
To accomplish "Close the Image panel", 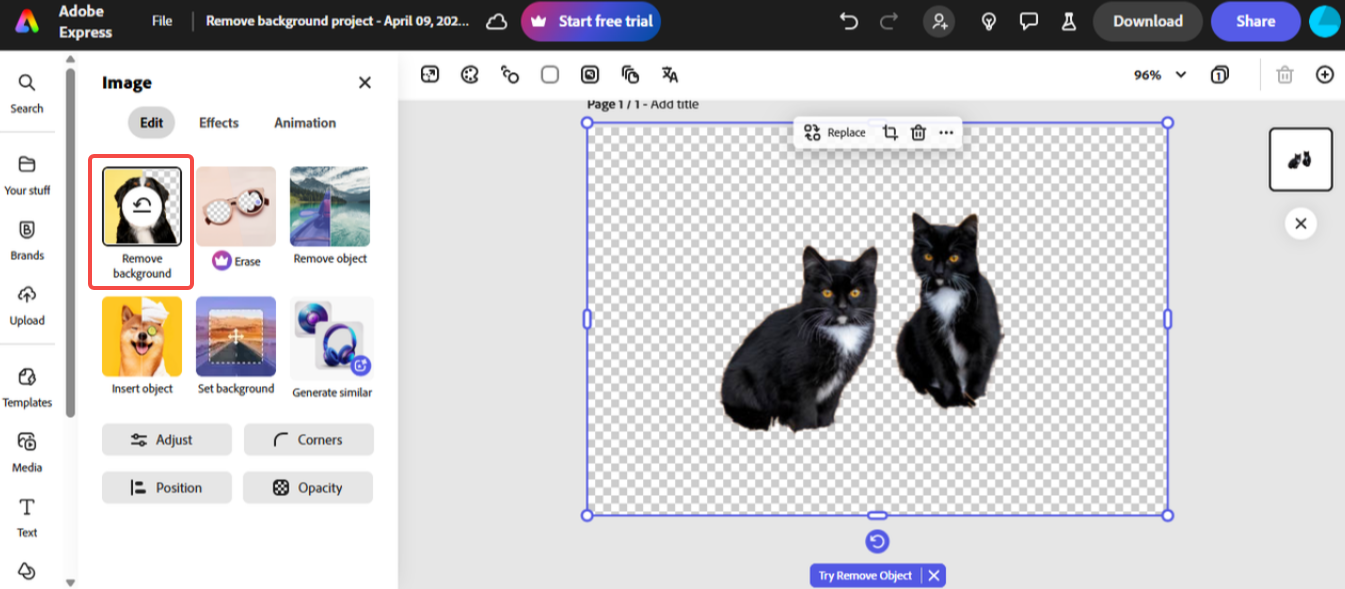I will point(365,83).
